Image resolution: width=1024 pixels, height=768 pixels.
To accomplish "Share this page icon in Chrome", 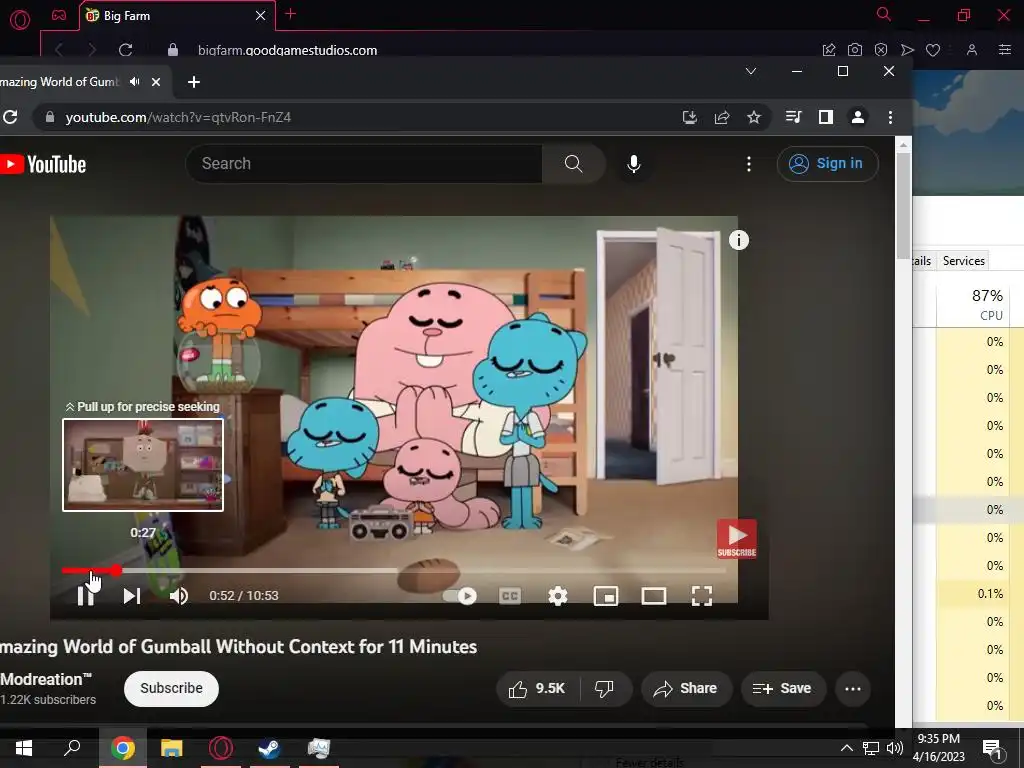I will click(x=722, y=117).
